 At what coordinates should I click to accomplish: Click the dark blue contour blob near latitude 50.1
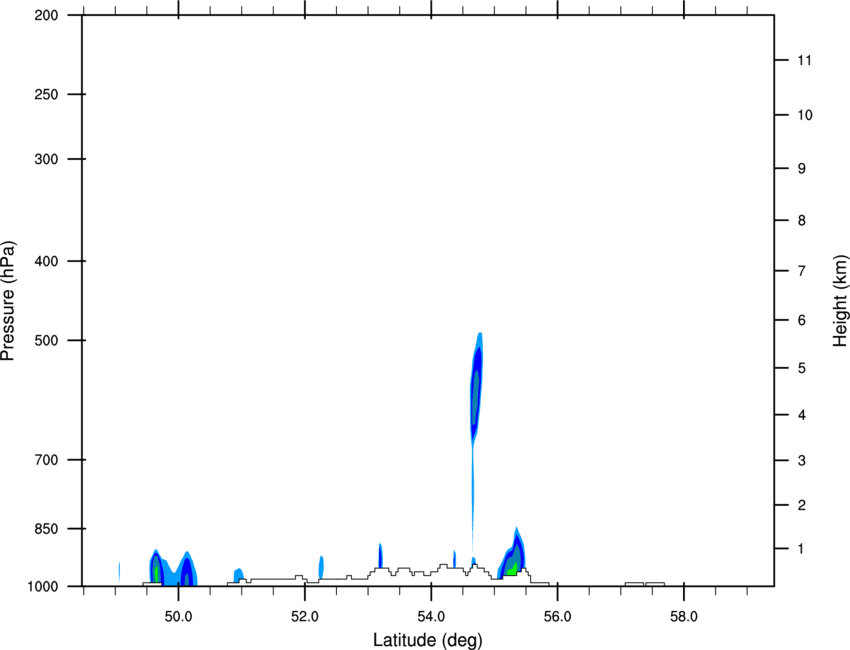click(186, 572)
